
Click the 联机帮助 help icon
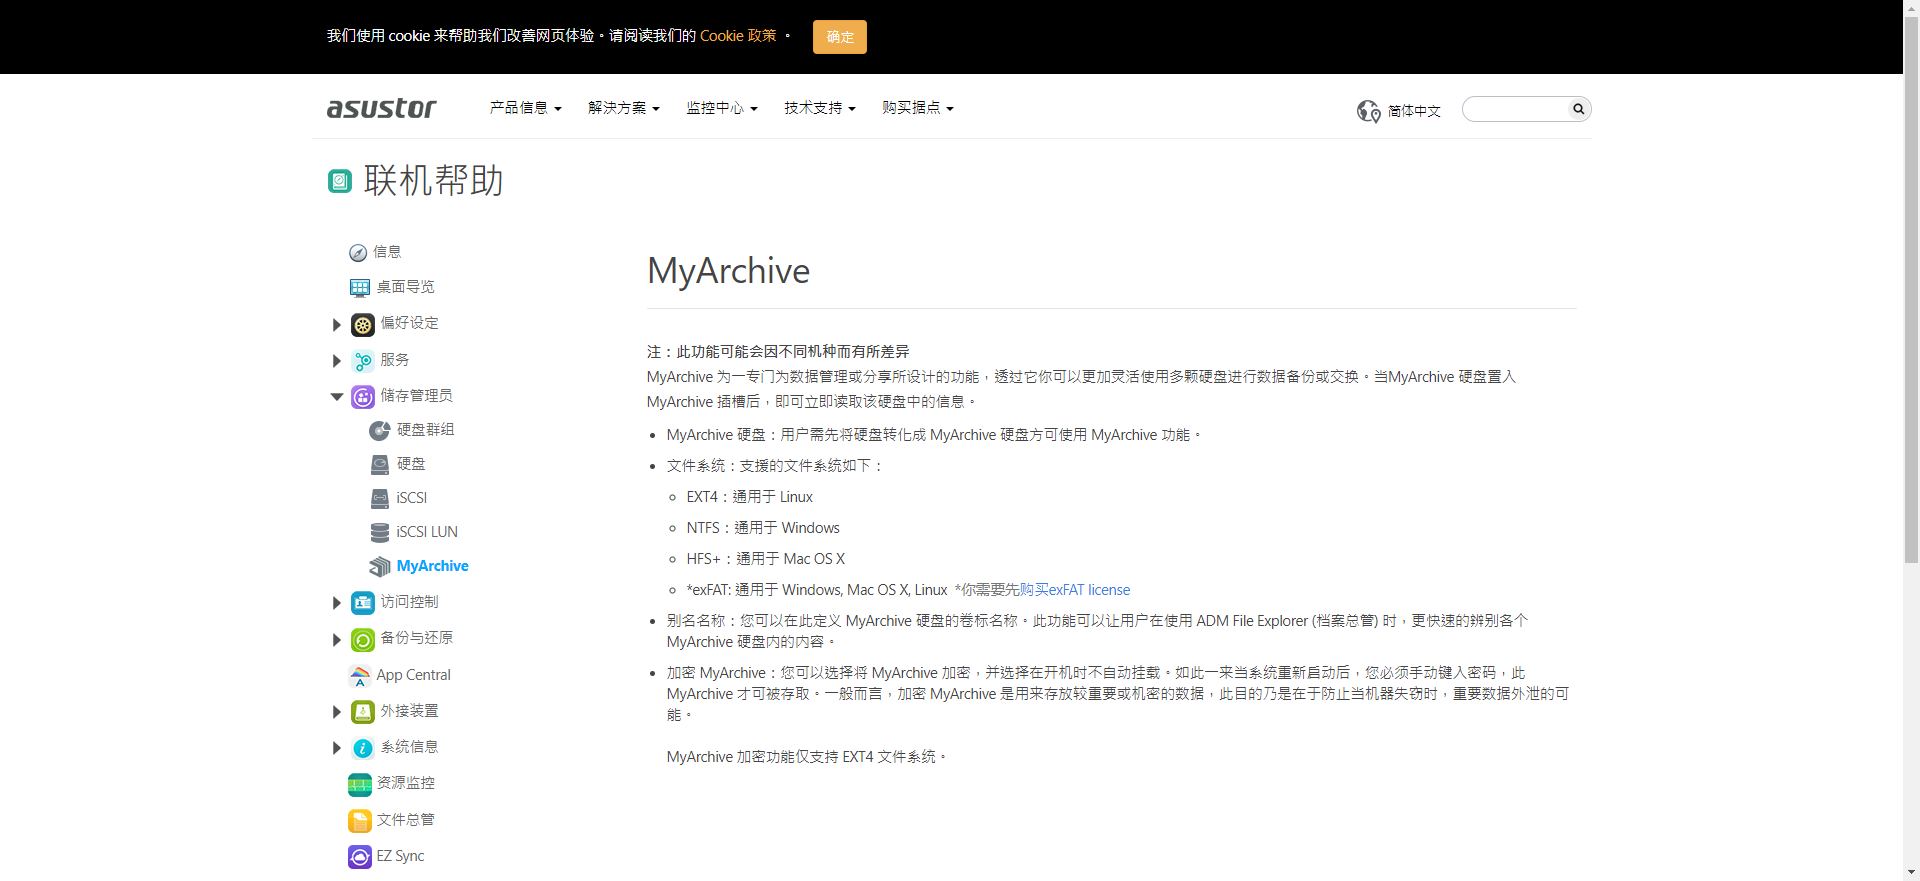point(340,181)
